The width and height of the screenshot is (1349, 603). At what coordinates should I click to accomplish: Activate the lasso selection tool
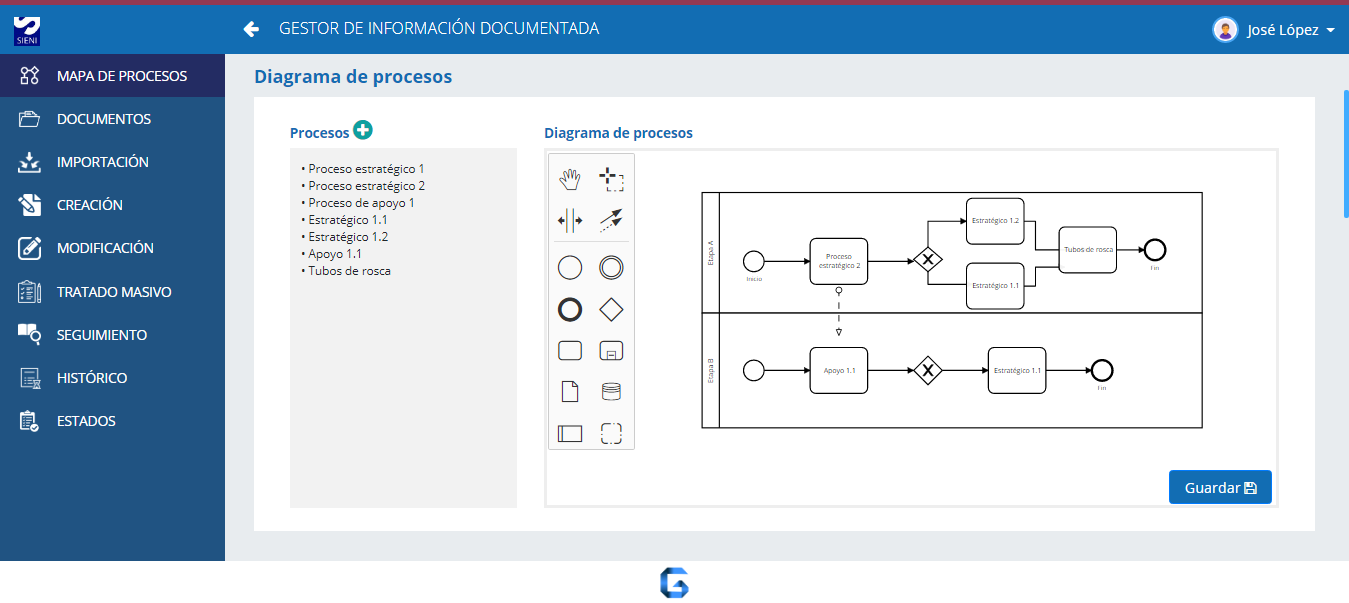(611, 180)
